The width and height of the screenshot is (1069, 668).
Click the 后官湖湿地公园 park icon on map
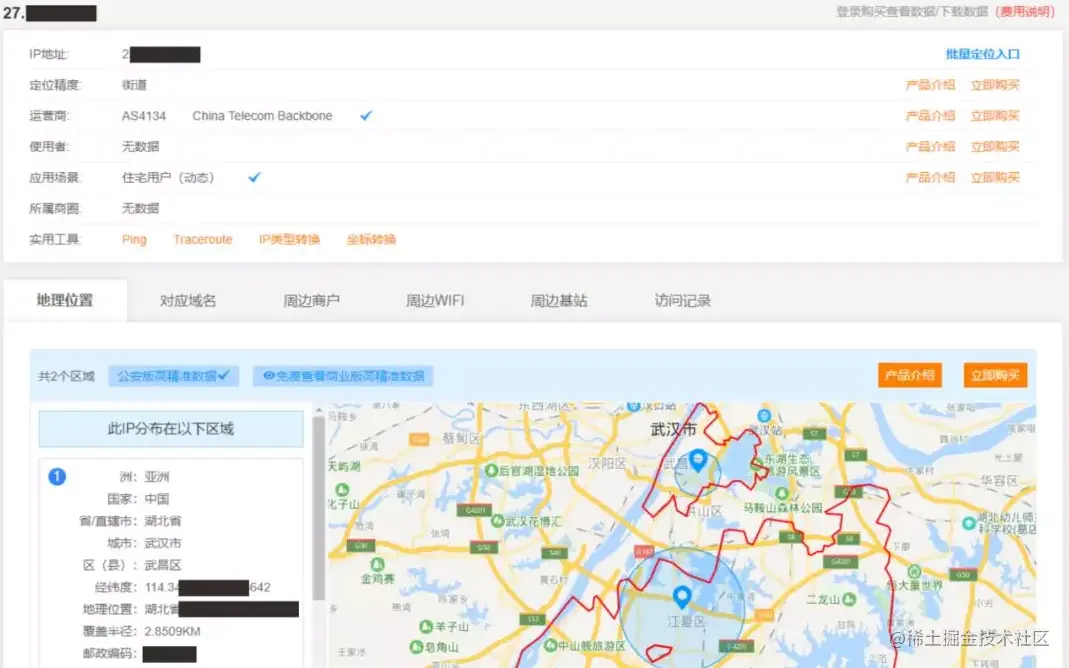click(491, 470)
